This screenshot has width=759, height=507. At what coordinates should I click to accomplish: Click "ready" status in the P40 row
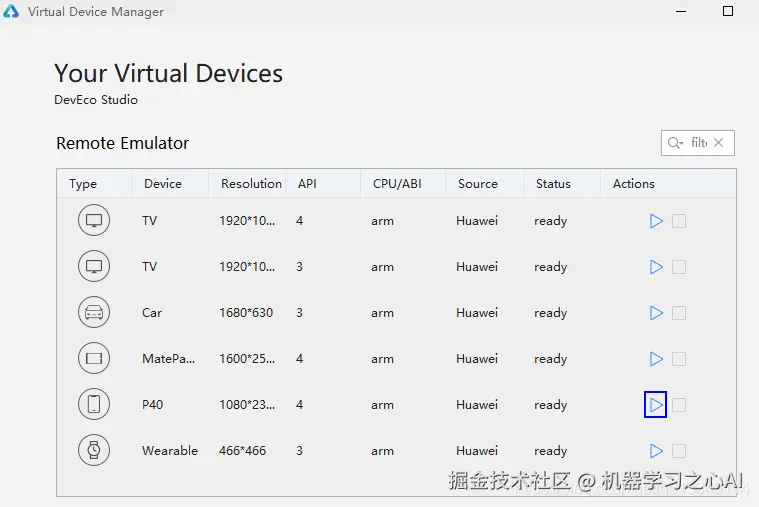pyautogui.click(x=550, y=405)
